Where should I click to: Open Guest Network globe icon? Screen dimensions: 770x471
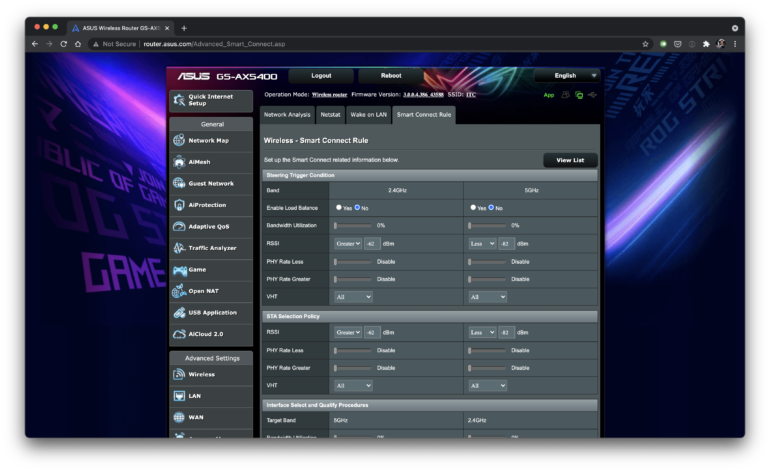click(x=180, y=183)
